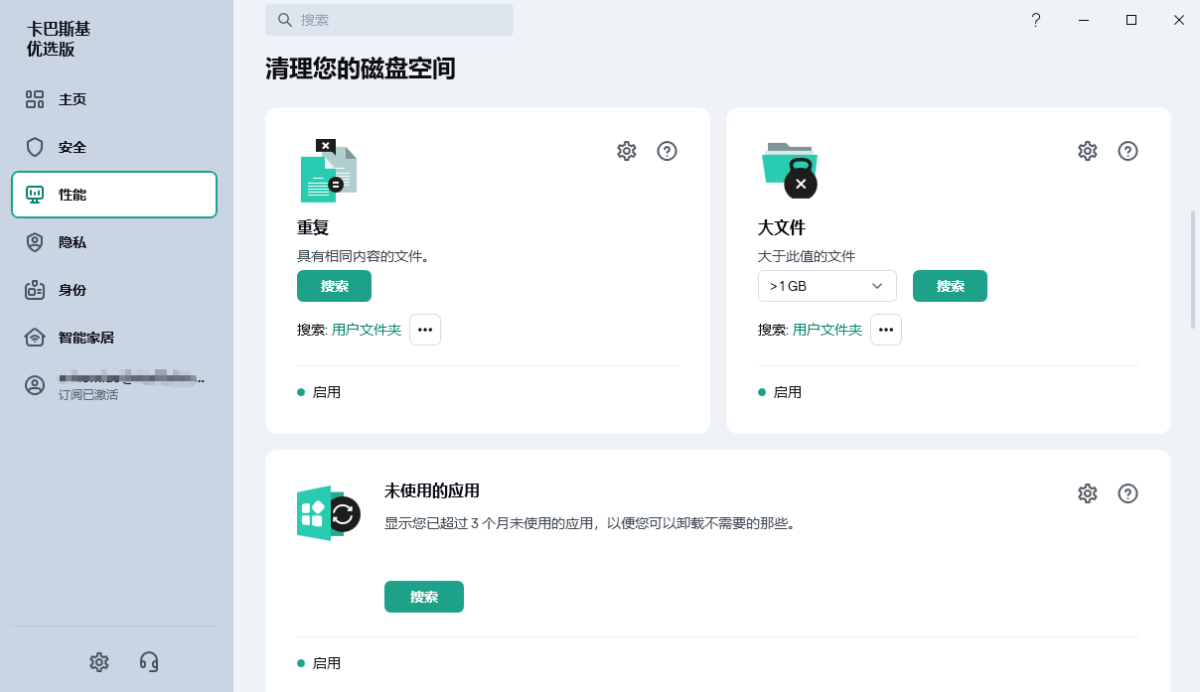
Task: Open settings for the 重复 card
Action: 626,151
